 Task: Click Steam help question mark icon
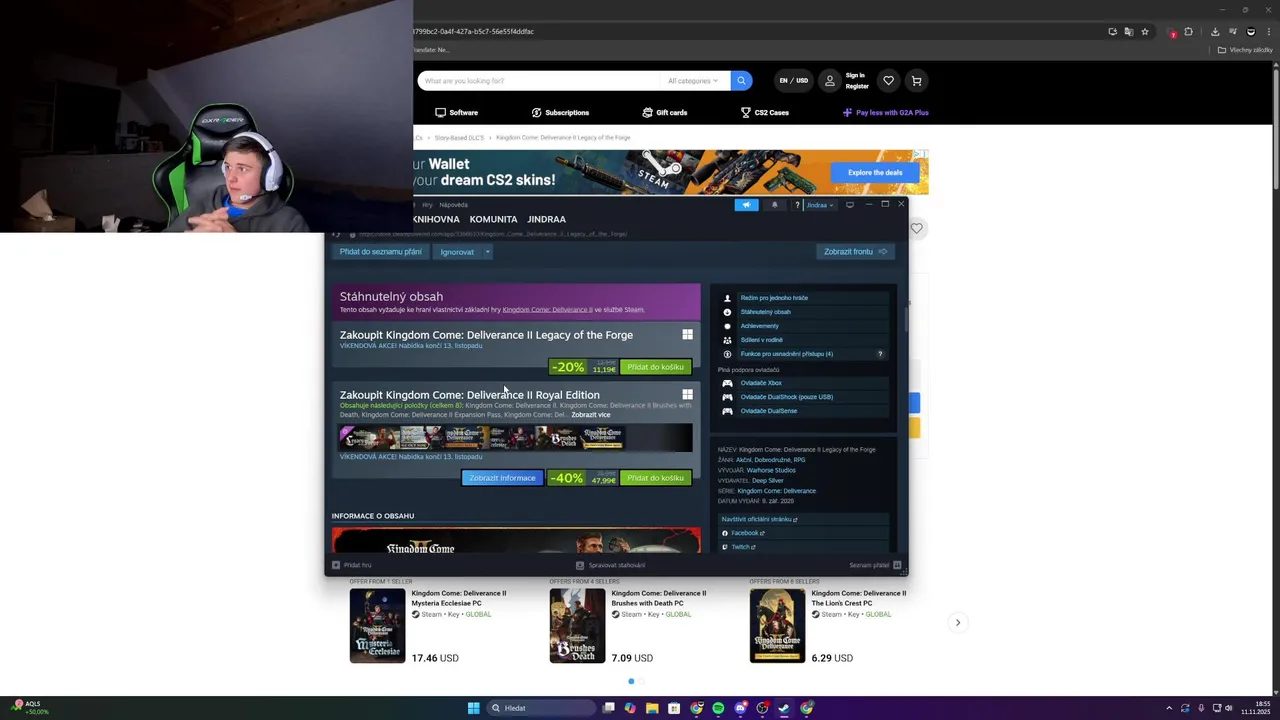(797, 205)
